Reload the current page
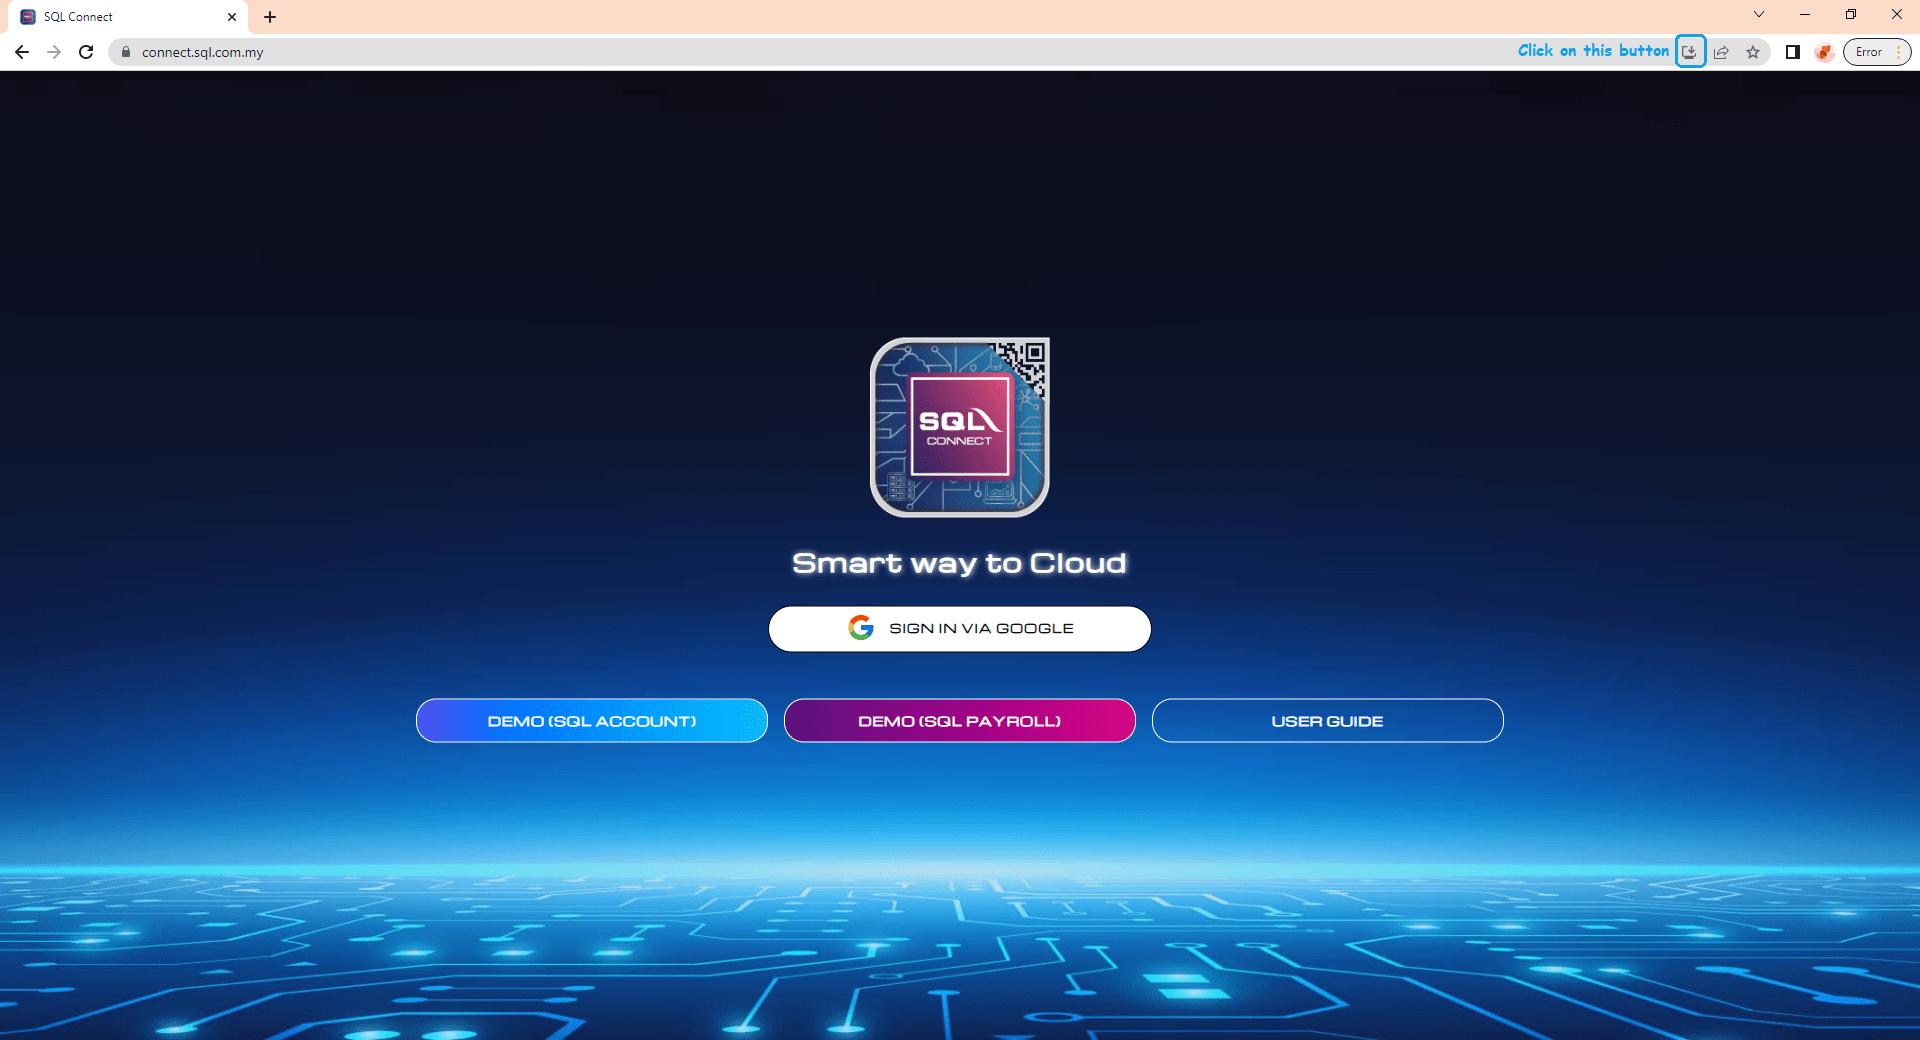 click(86, 52)
